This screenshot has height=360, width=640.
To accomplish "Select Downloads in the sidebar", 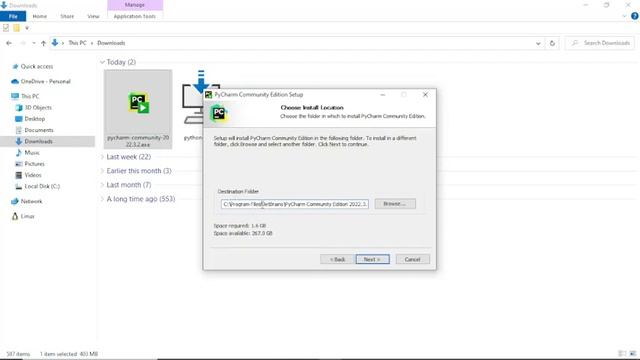I will pyautogui.click(x=38, y=141).
